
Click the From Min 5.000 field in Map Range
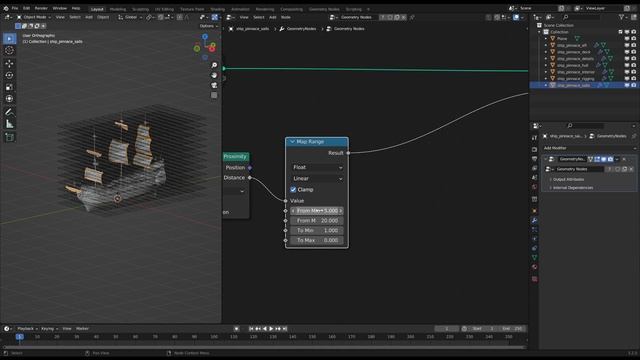317,211
